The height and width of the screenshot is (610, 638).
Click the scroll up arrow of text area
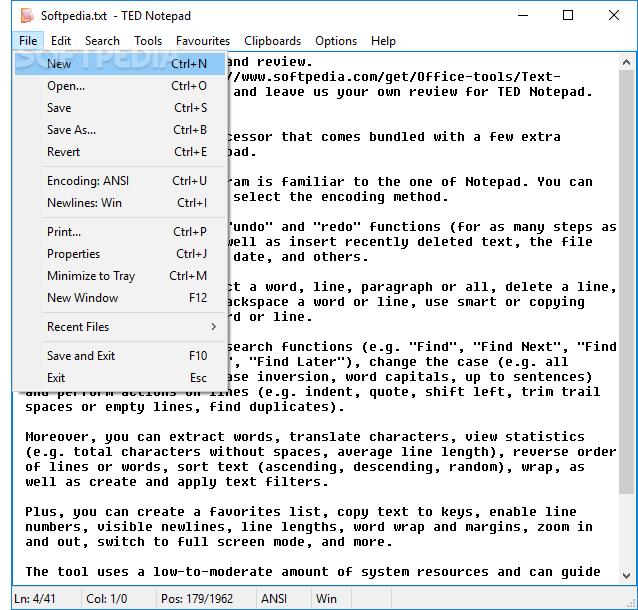coord(626,62)
